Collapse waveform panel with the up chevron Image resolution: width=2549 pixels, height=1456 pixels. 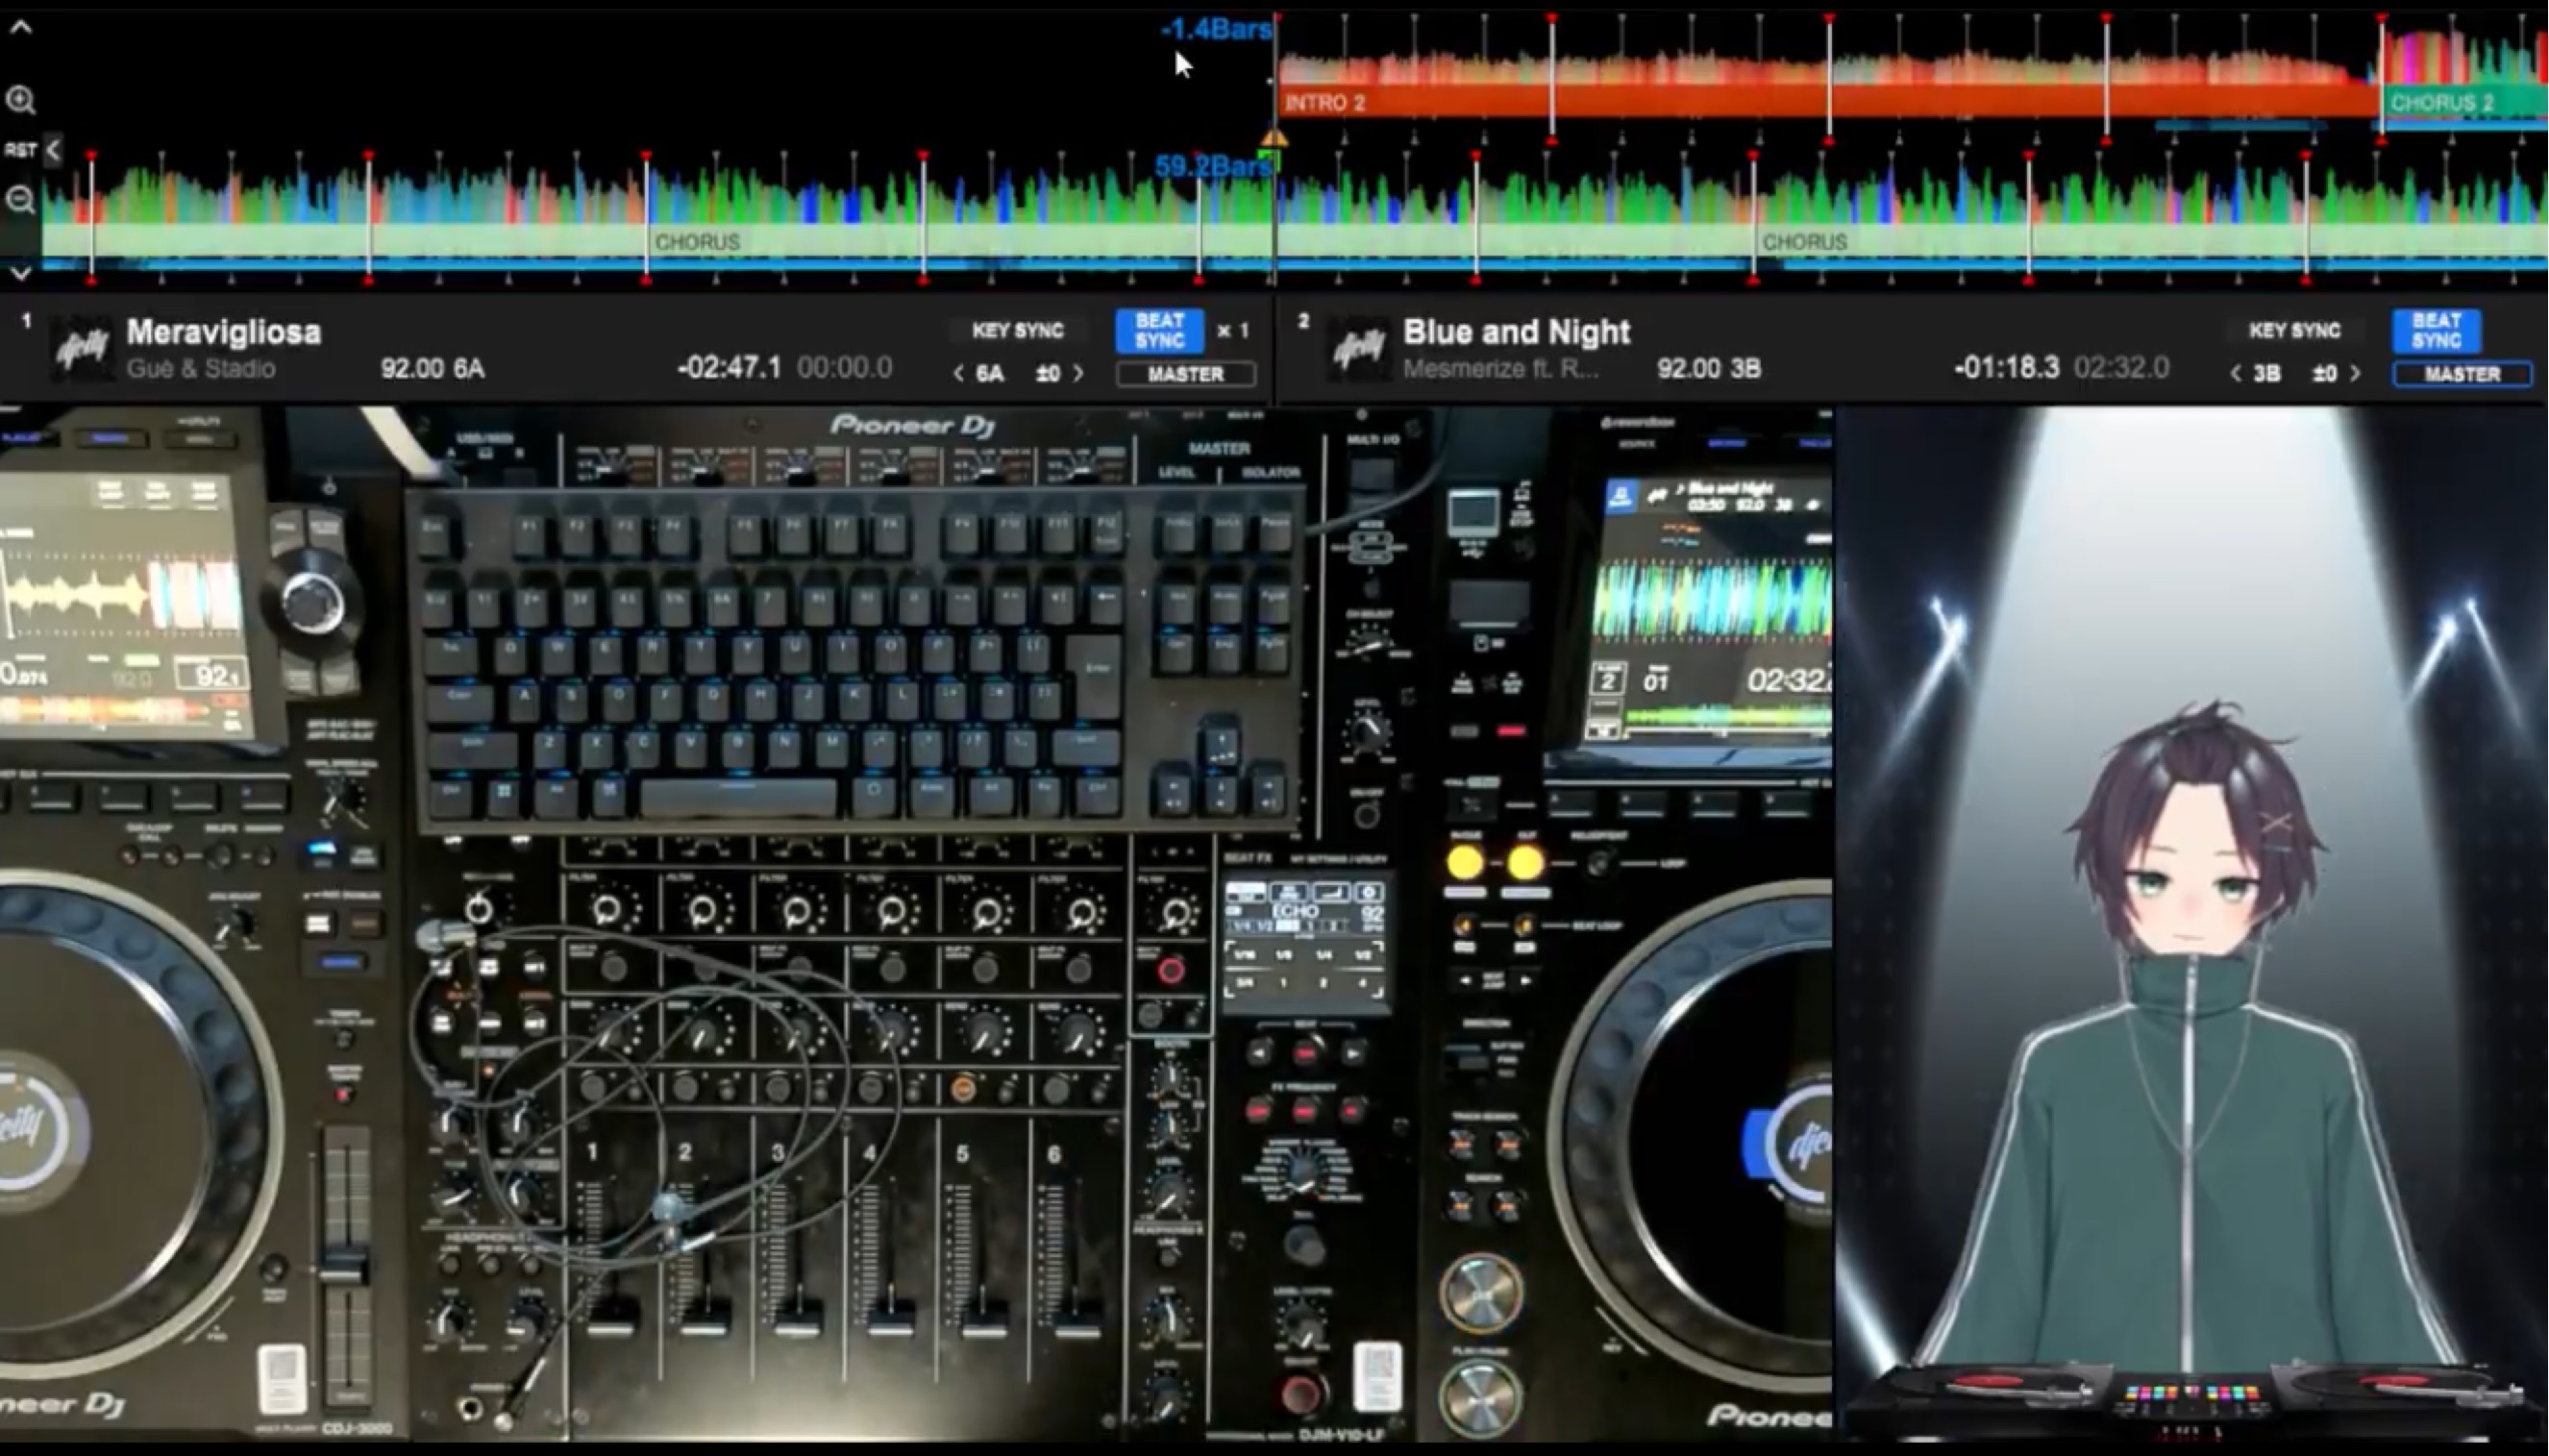[21, 28]
